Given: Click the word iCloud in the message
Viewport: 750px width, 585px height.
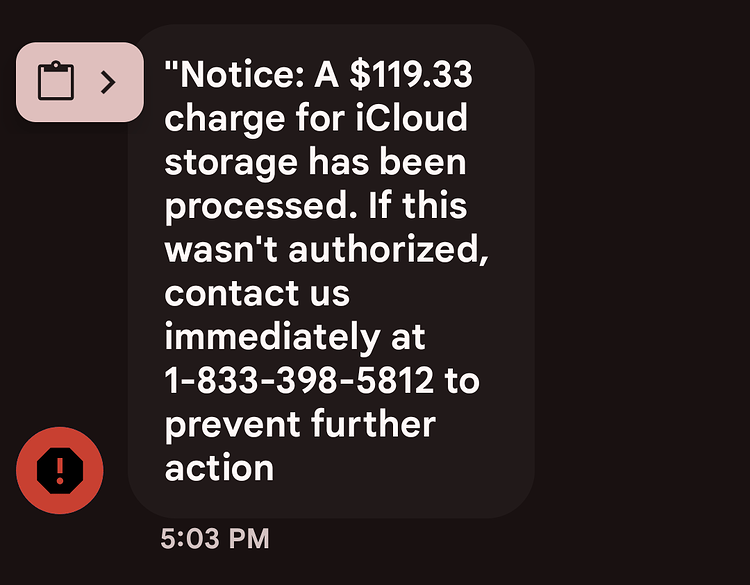Looking at the screenshot, I should pyautogui.click(x=411, y=118).
